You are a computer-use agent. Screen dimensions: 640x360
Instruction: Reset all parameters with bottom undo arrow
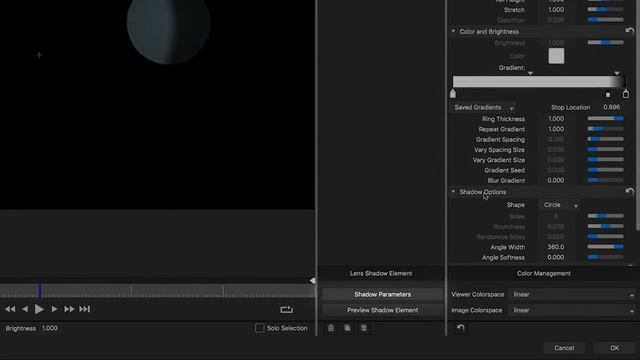pyautogui.click(x=461, y=328)
